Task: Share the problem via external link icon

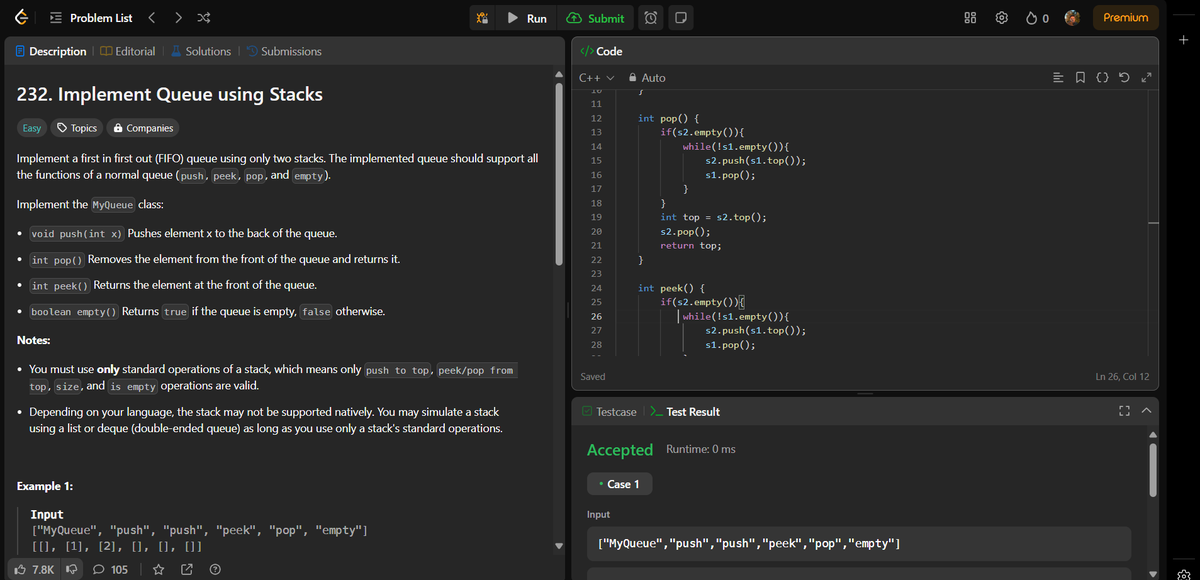Action: pyautogui.click(x=187, y=569)
